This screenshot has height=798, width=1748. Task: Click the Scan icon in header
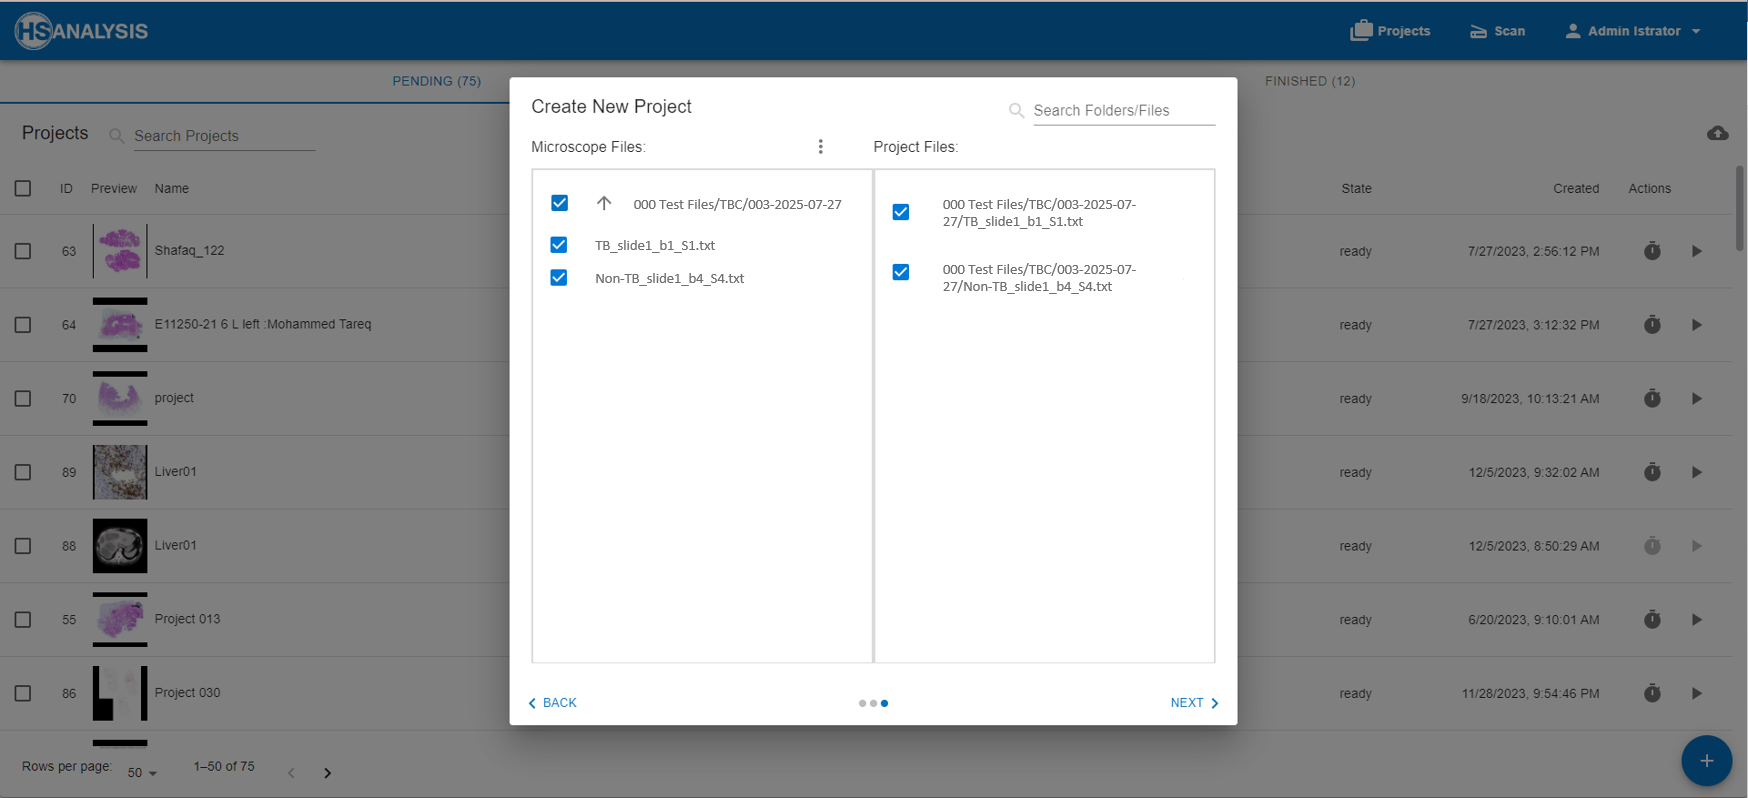[1478, 31]
